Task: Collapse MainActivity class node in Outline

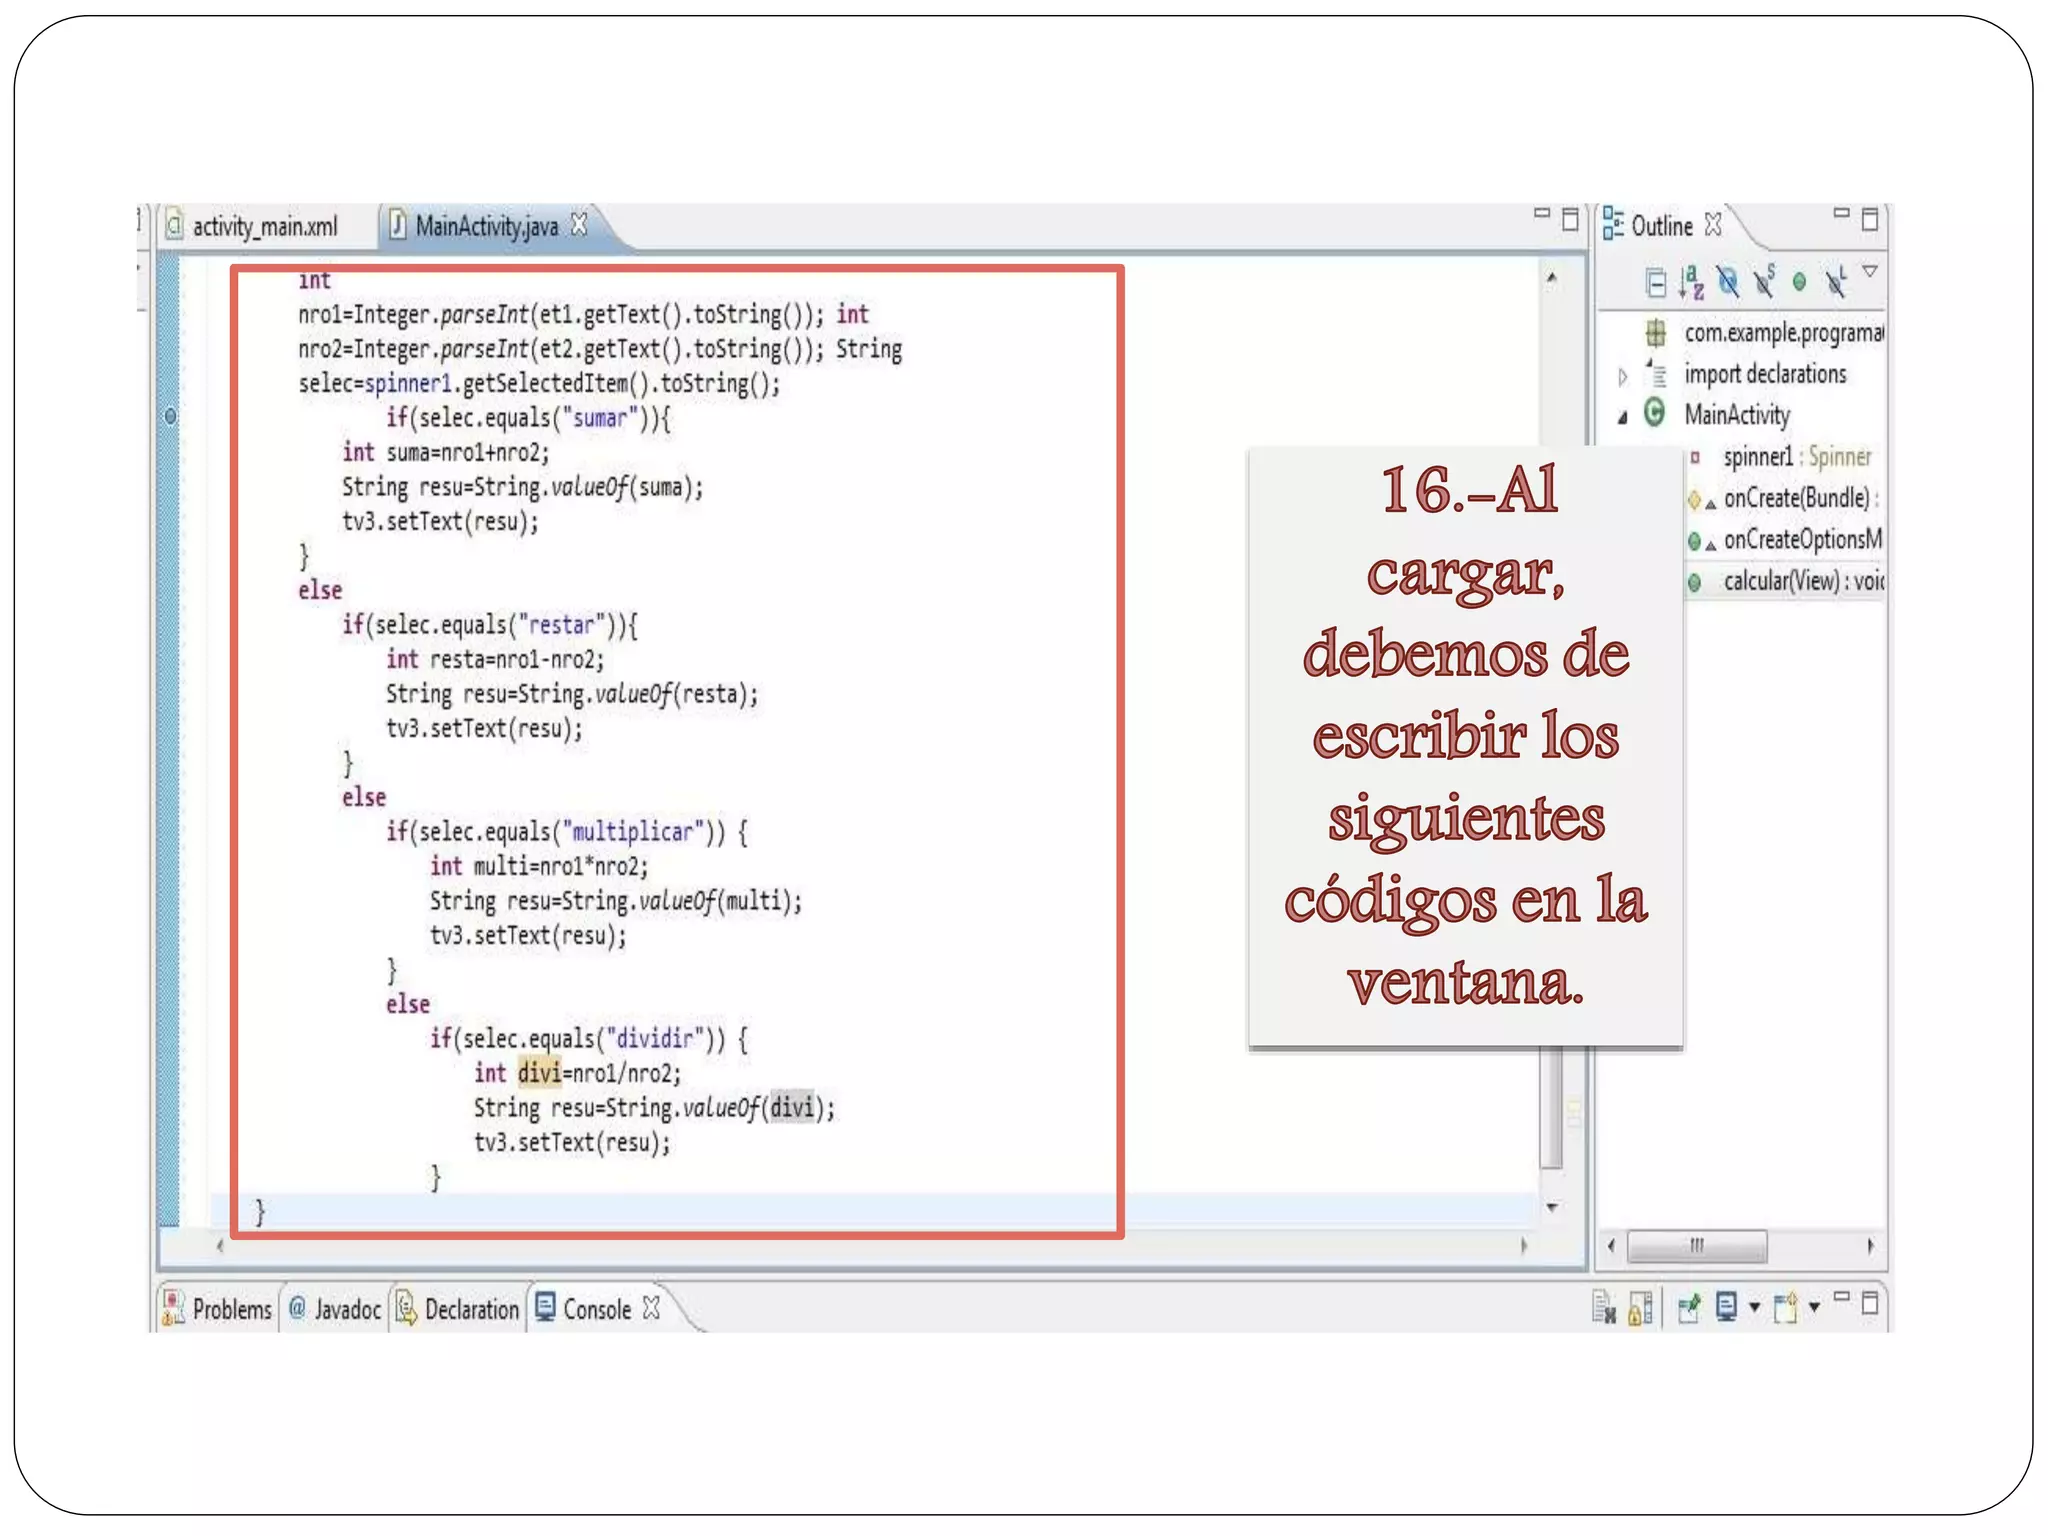Action: click(x=1623, y=418)
